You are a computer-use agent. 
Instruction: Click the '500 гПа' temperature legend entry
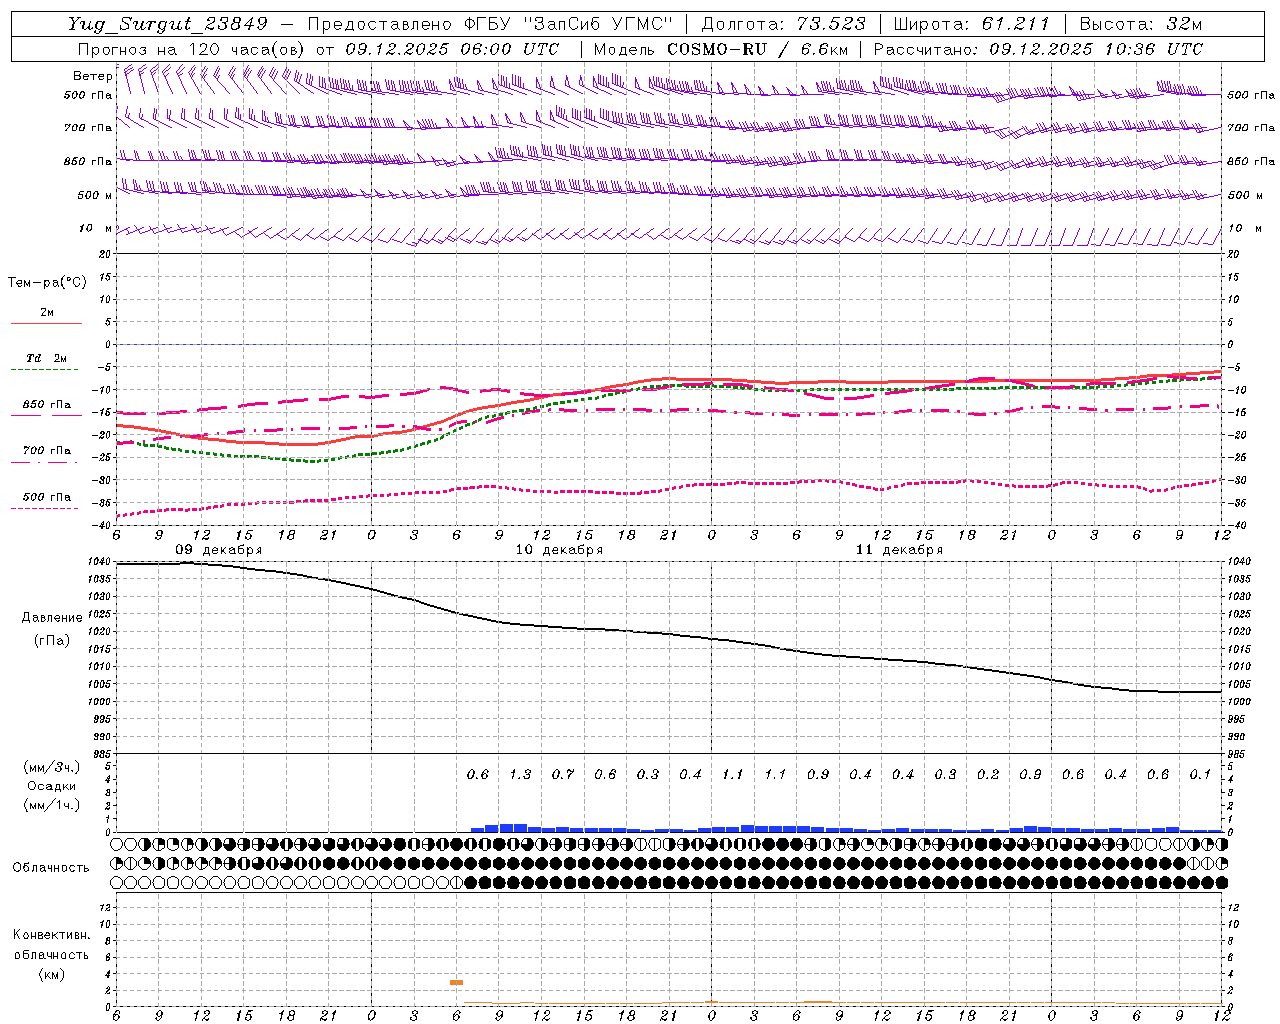click(47, 497)
